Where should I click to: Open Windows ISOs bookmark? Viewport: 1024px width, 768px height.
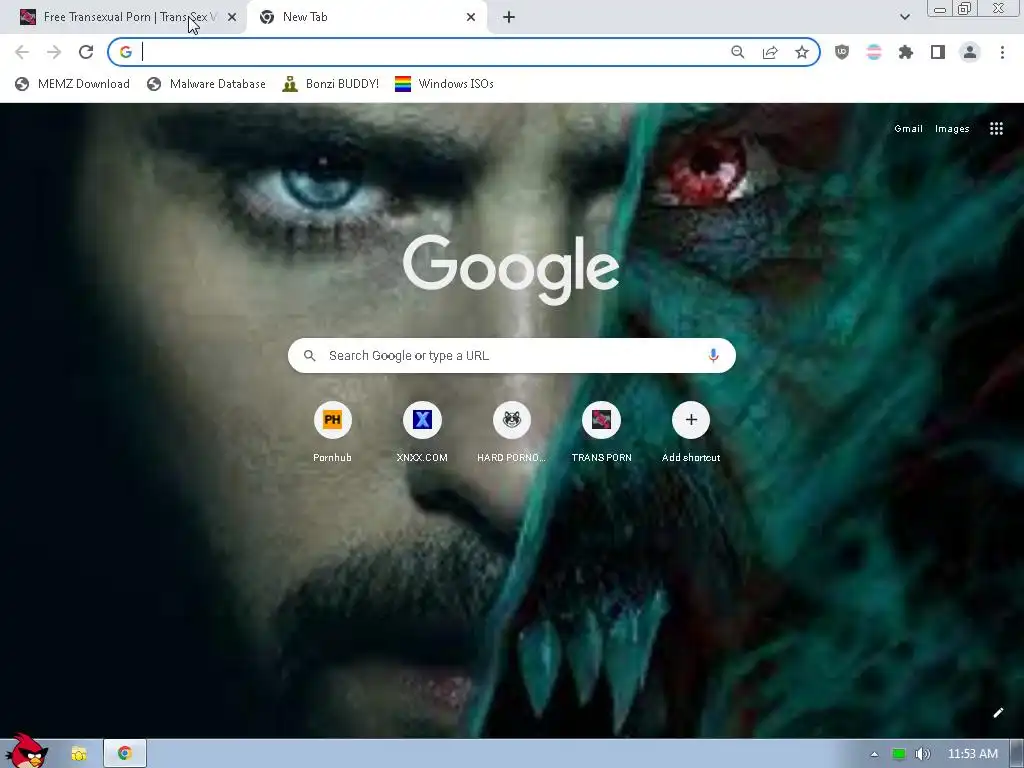[445, 84]
